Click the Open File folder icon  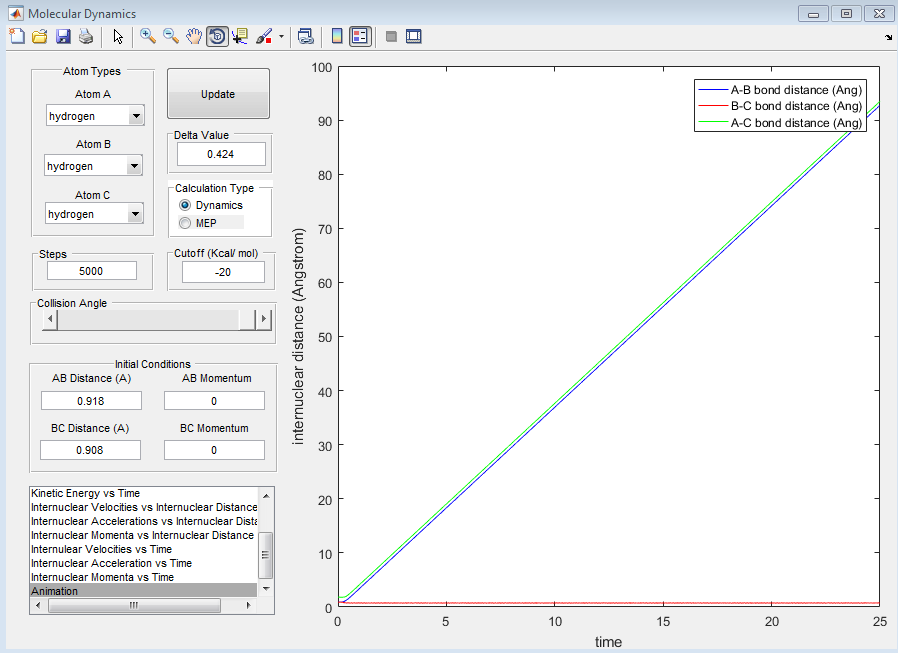[40, 37]
